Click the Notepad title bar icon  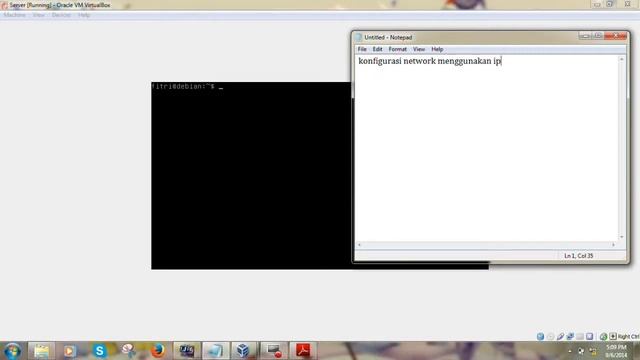pos(359,37)
